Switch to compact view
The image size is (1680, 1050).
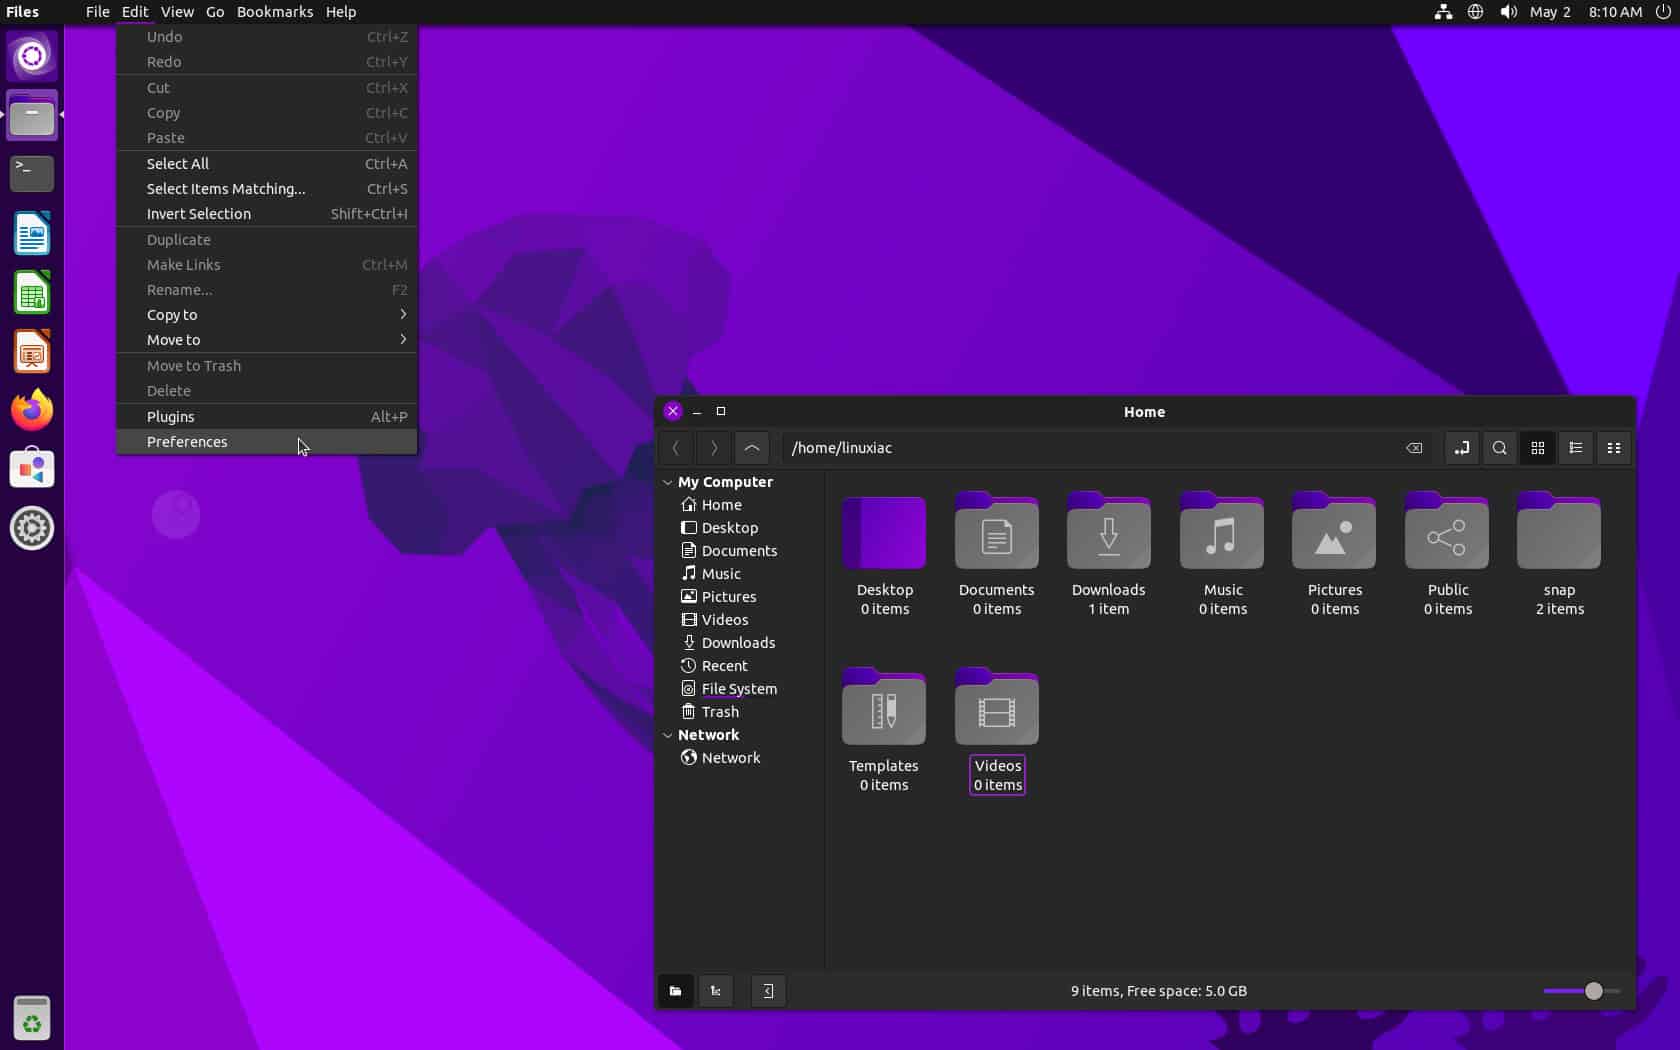pos(1613,448)
